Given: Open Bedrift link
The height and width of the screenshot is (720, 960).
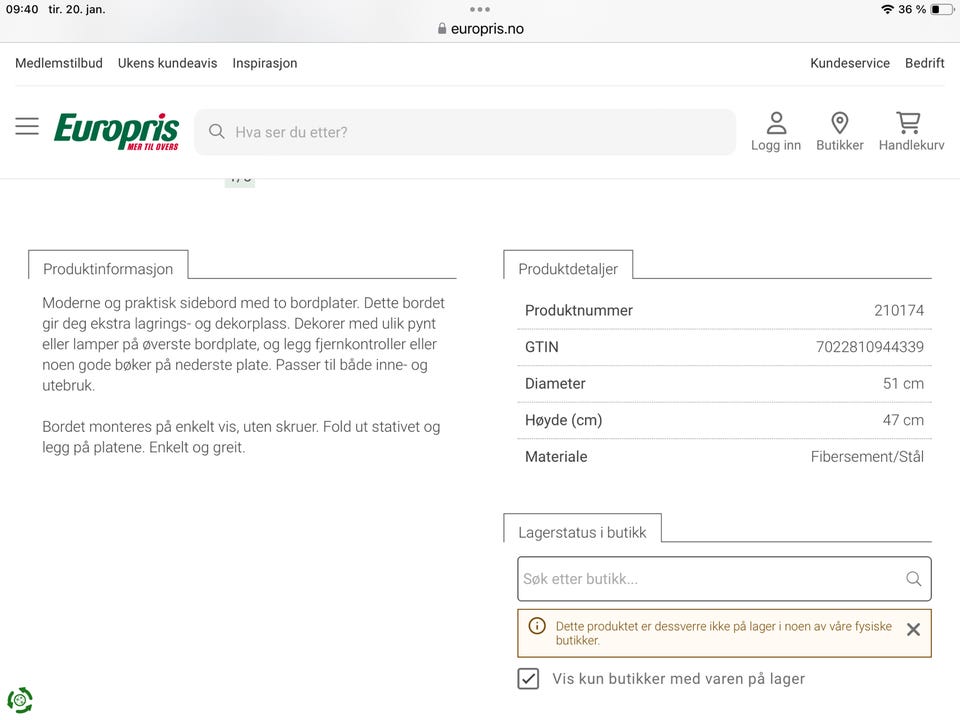Looking at the screenshot, I should pos(924,63).
